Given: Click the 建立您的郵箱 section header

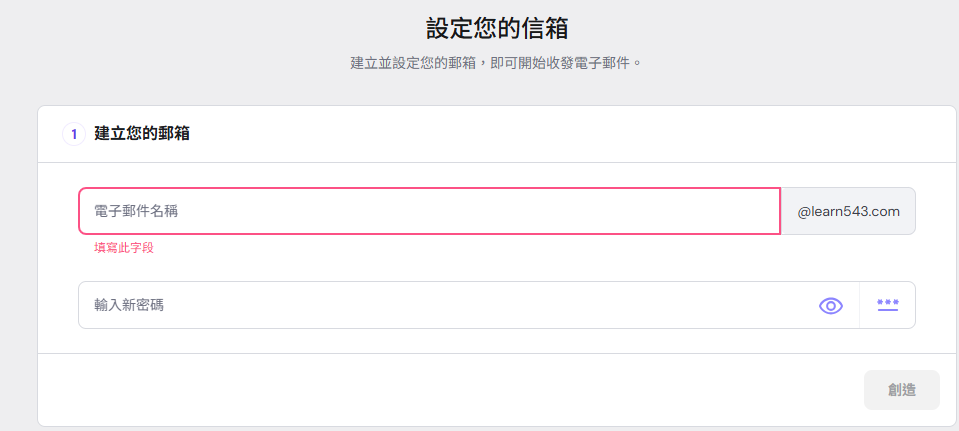Looking at the screenshot, I should click(142, 134).
